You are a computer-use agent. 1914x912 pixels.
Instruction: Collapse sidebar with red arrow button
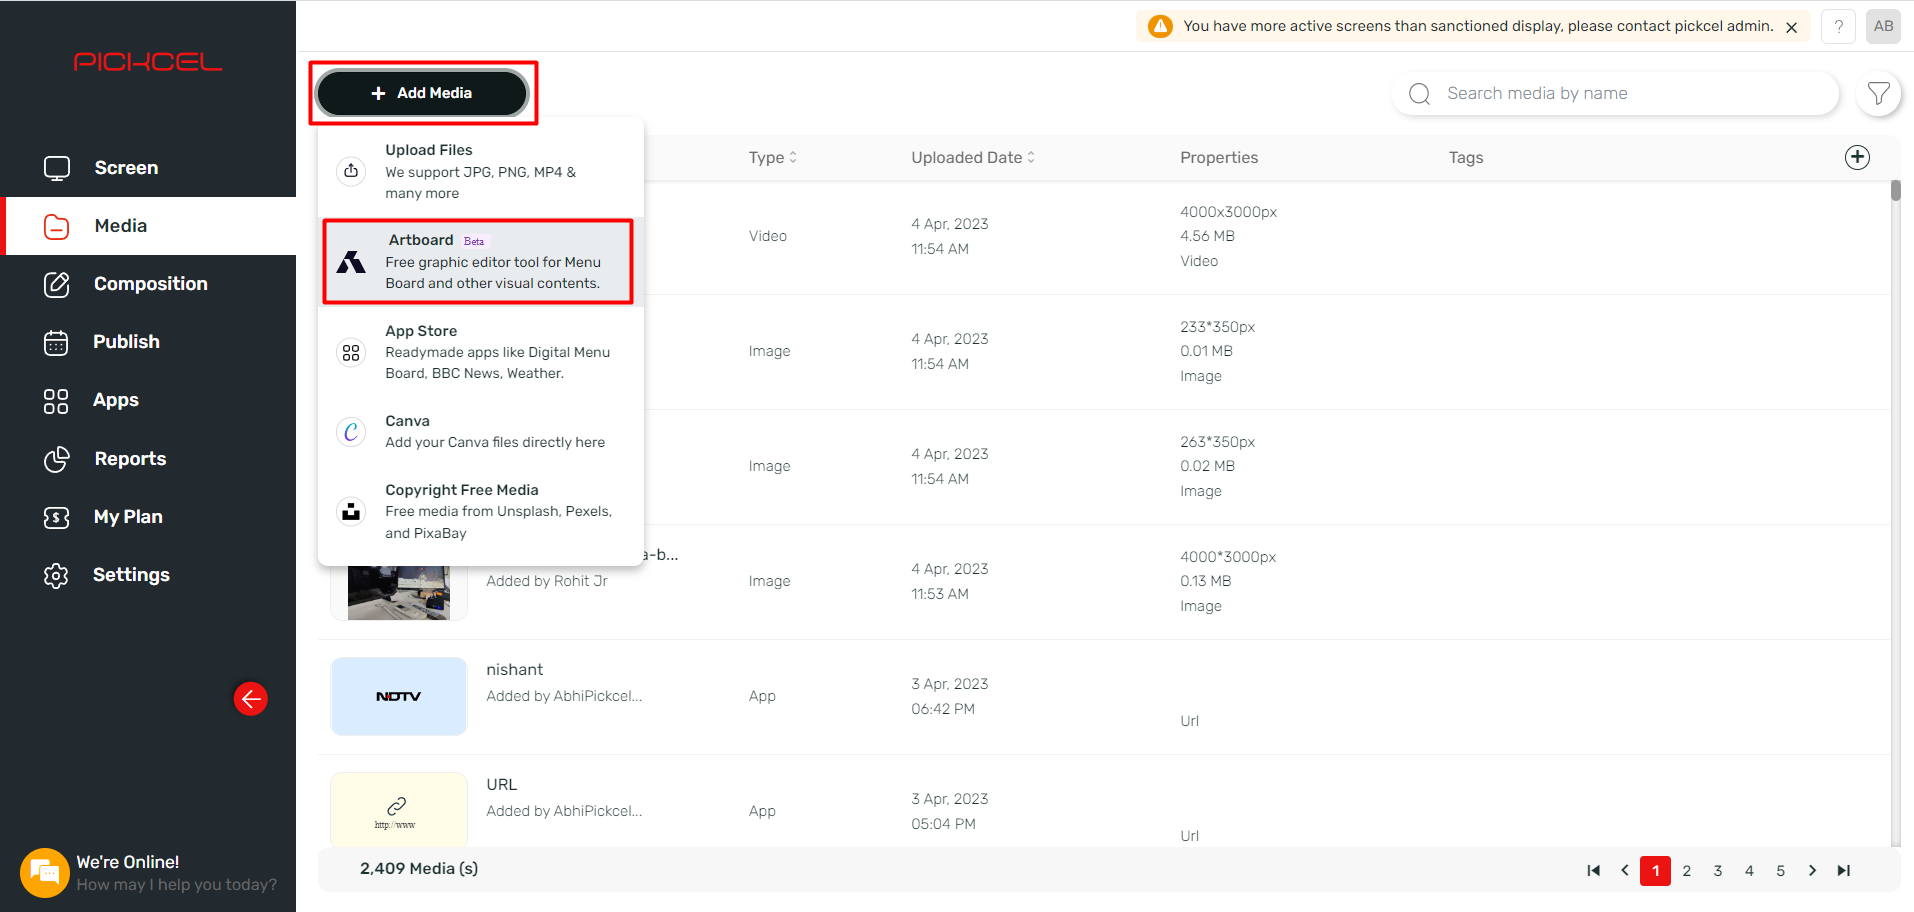point(250,698)
